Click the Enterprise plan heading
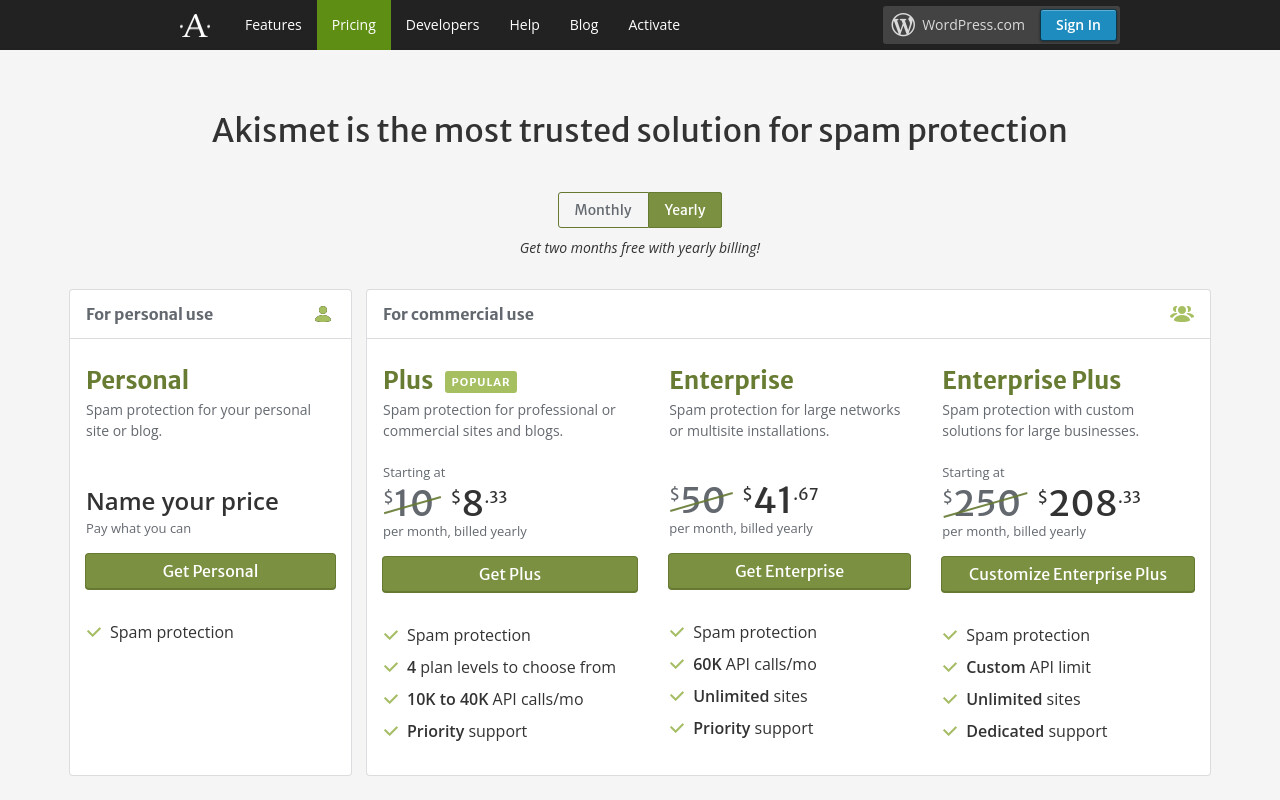 [x=731, y=380]
